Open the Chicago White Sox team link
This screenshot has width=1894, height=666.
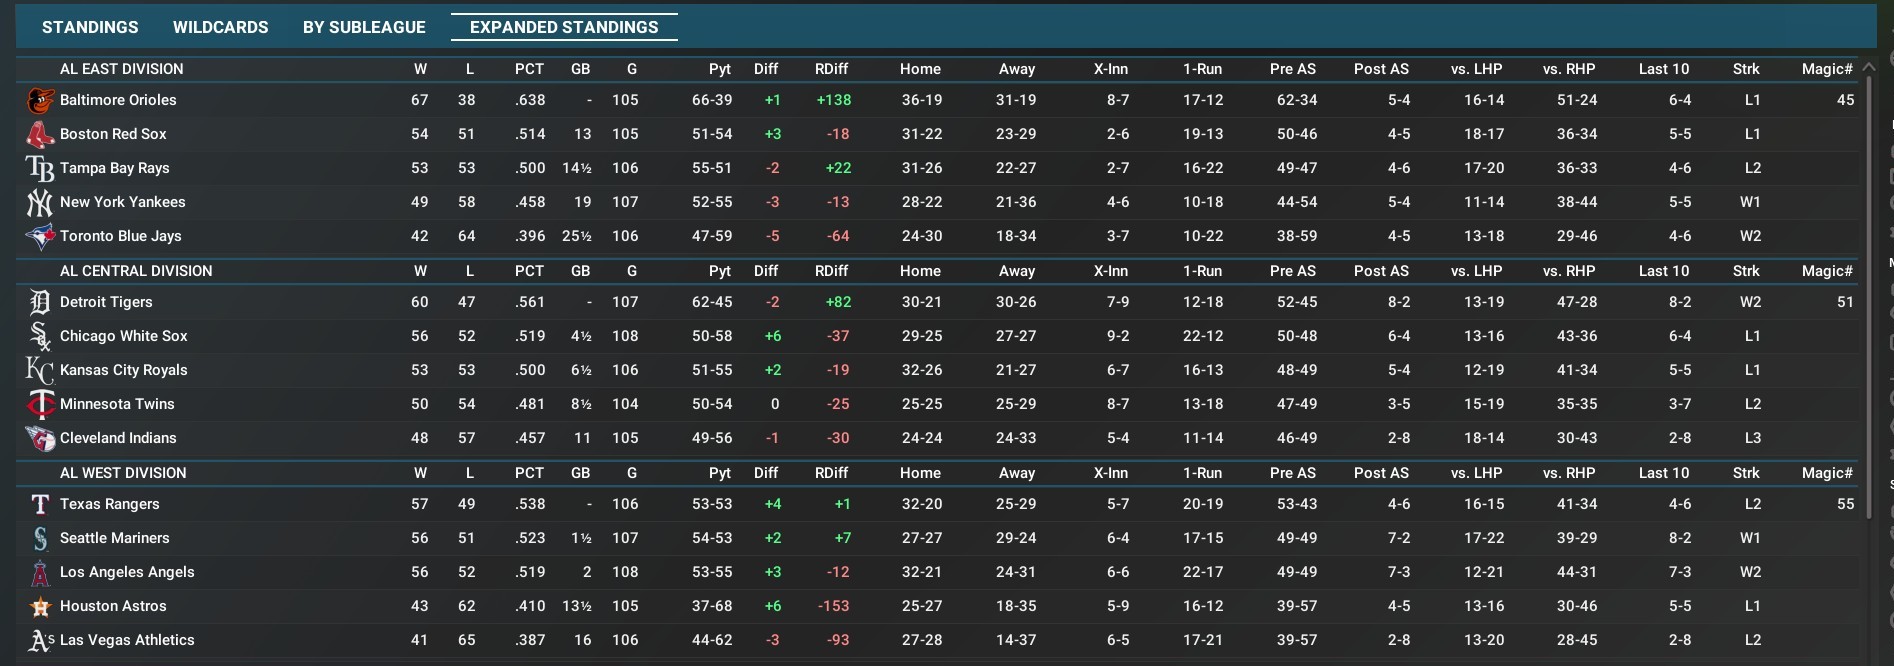pyautogui.click(x=123, y=336)
